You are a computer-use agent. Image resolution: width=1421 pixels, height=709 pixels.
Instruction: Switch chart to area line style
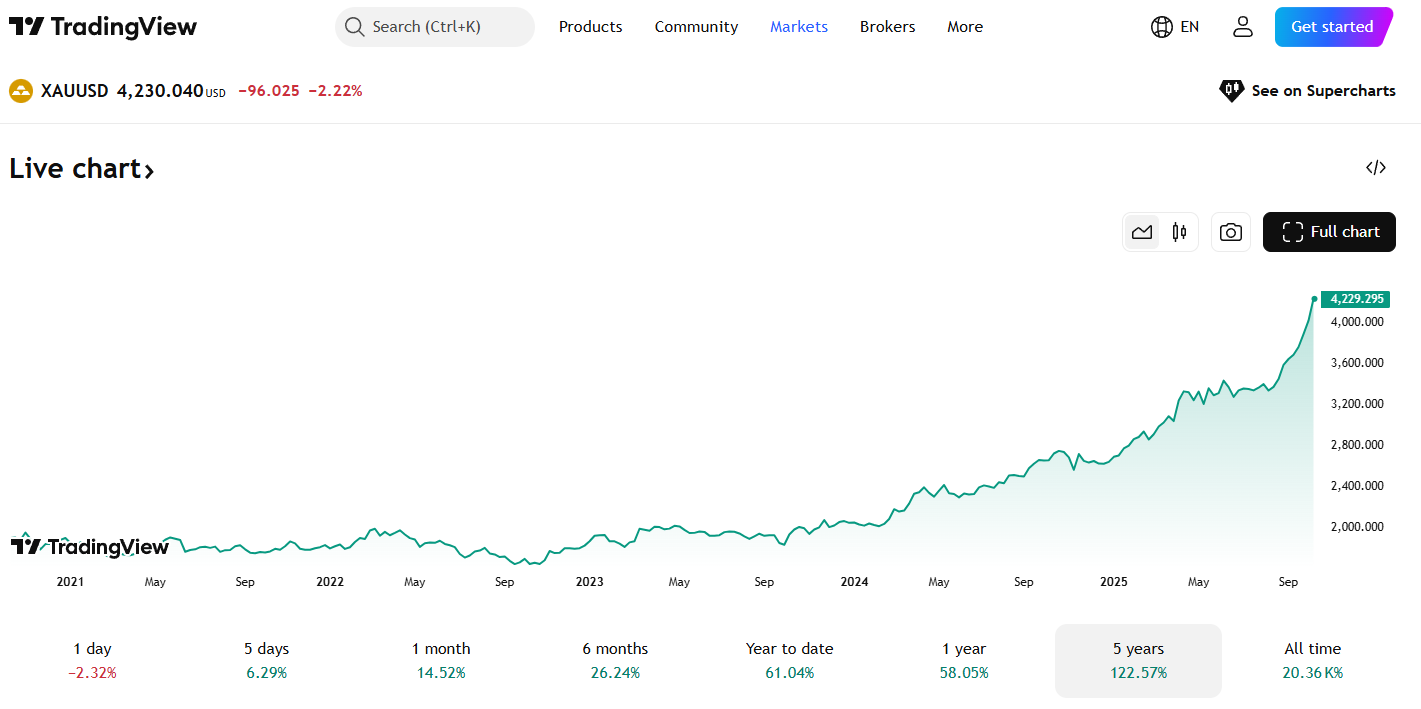(x=1142, y=232)
